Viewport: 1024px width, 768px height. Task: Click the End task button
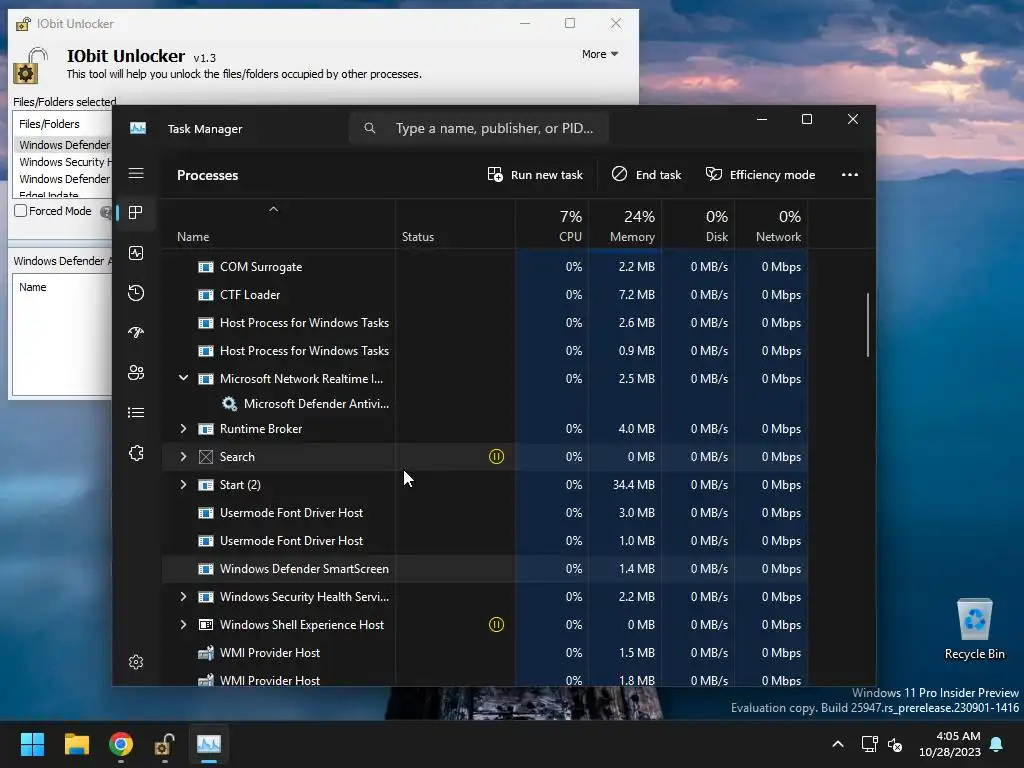(x=646, y=174)
